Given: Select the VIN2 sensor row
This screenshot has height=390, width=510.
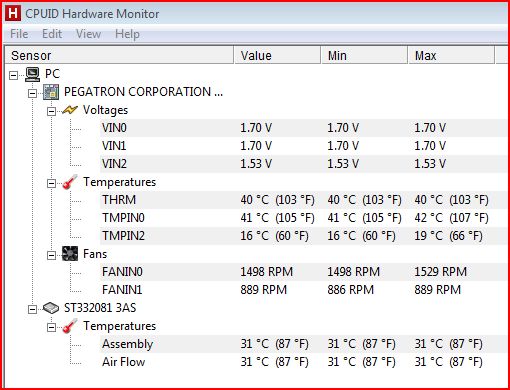Looking at the screenshot, I should 303,164.
